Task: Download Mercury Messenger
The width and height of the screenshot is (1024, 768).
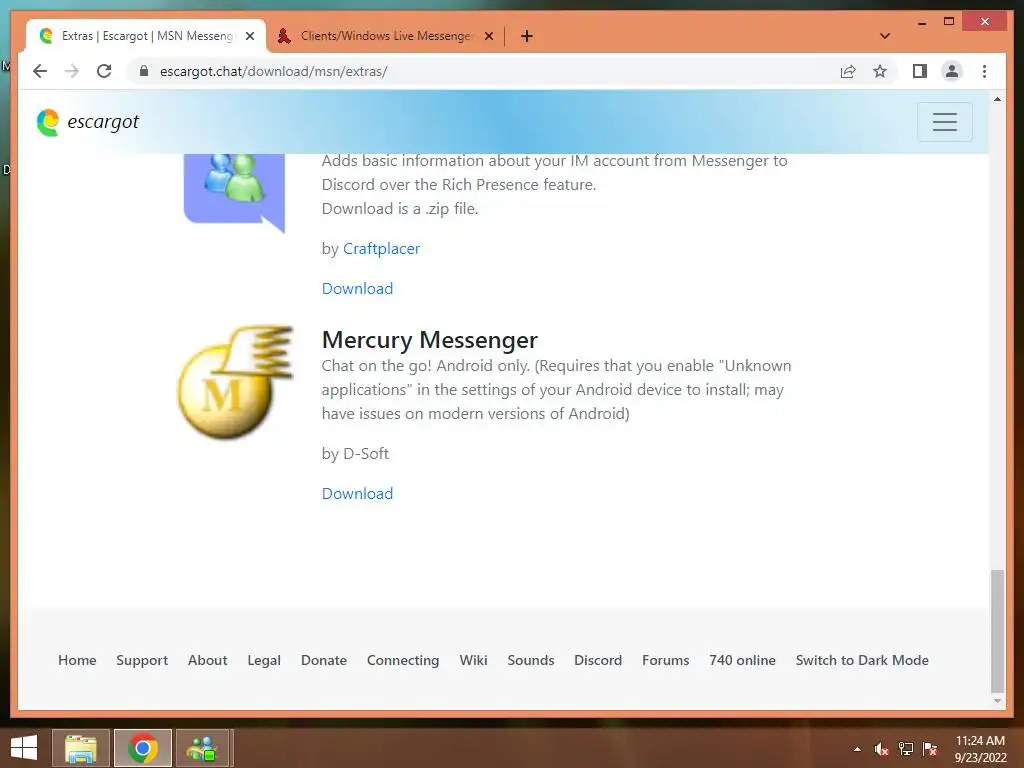Action: tap(357, 494)
